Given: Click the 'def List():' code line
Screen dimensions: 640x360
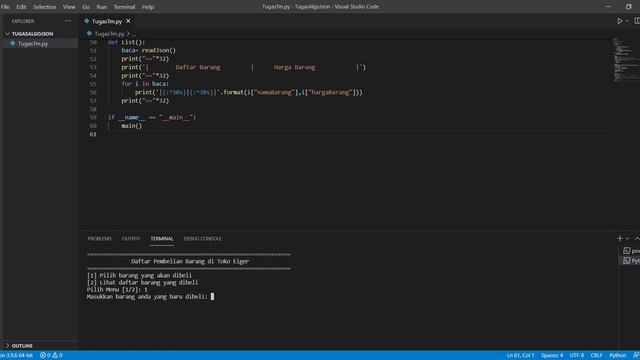Looking at the screenshot, I should coord(126,42).
